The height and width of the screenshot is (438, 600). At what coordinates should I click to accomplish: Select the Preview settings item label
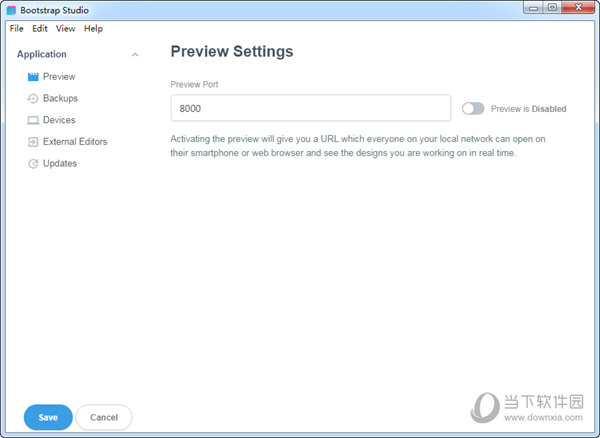(x=59, y=77)
